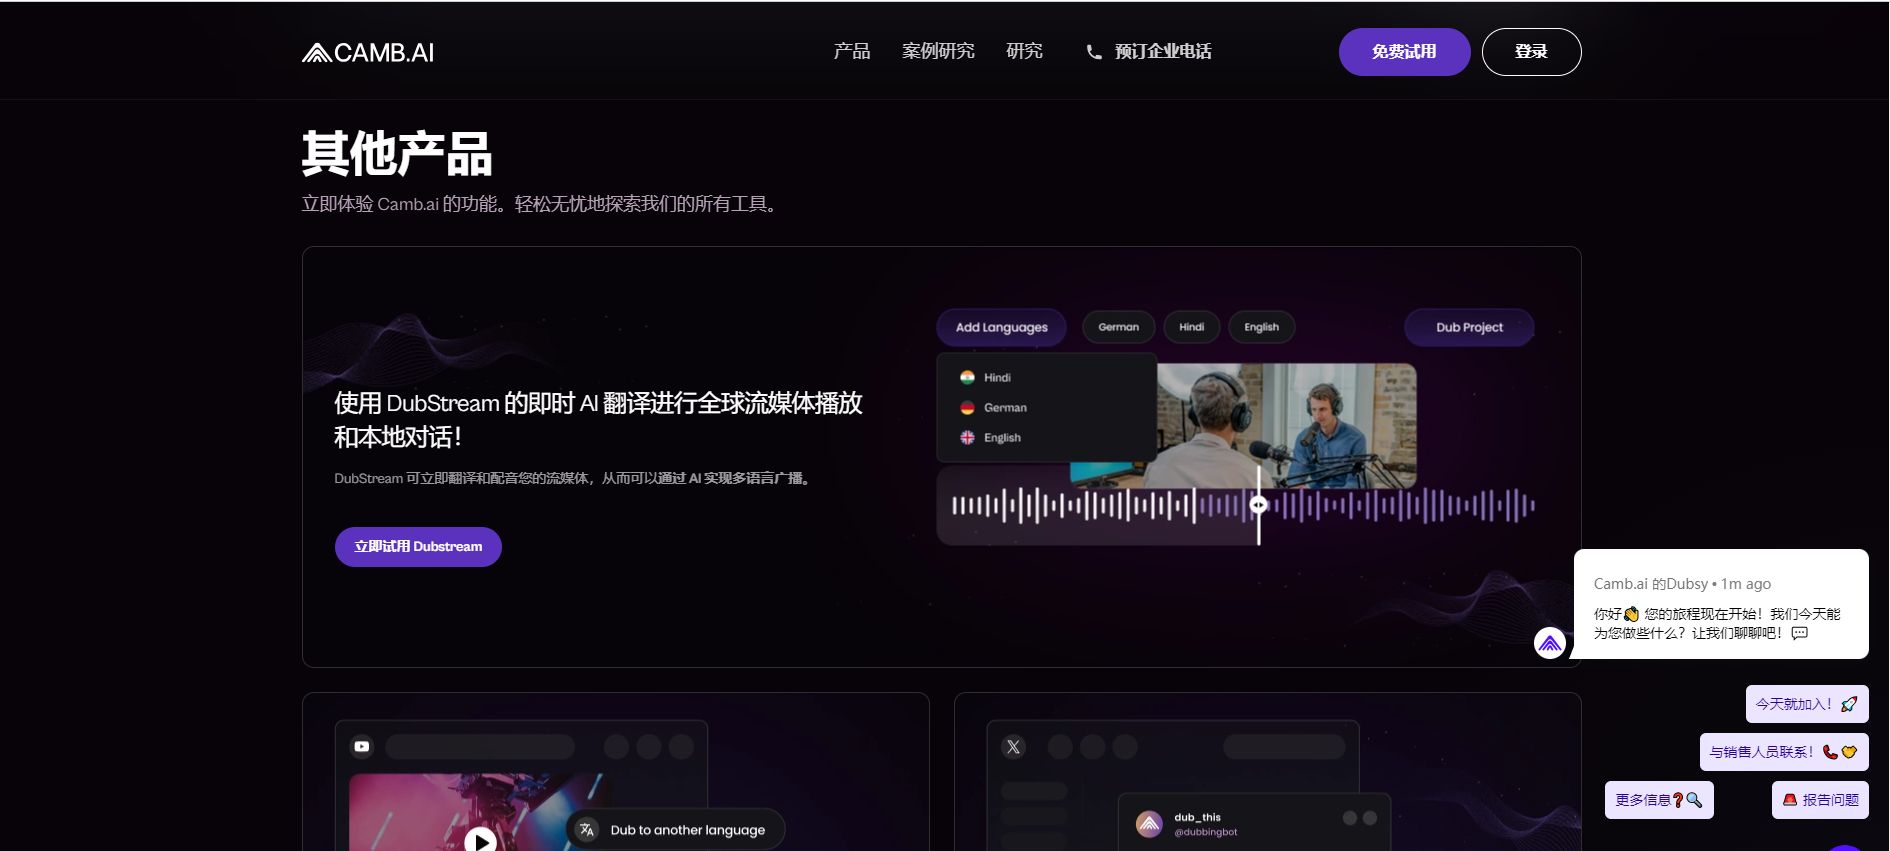
Task: Select the Hindi language pill
Action: click(x=1191, y=327)
